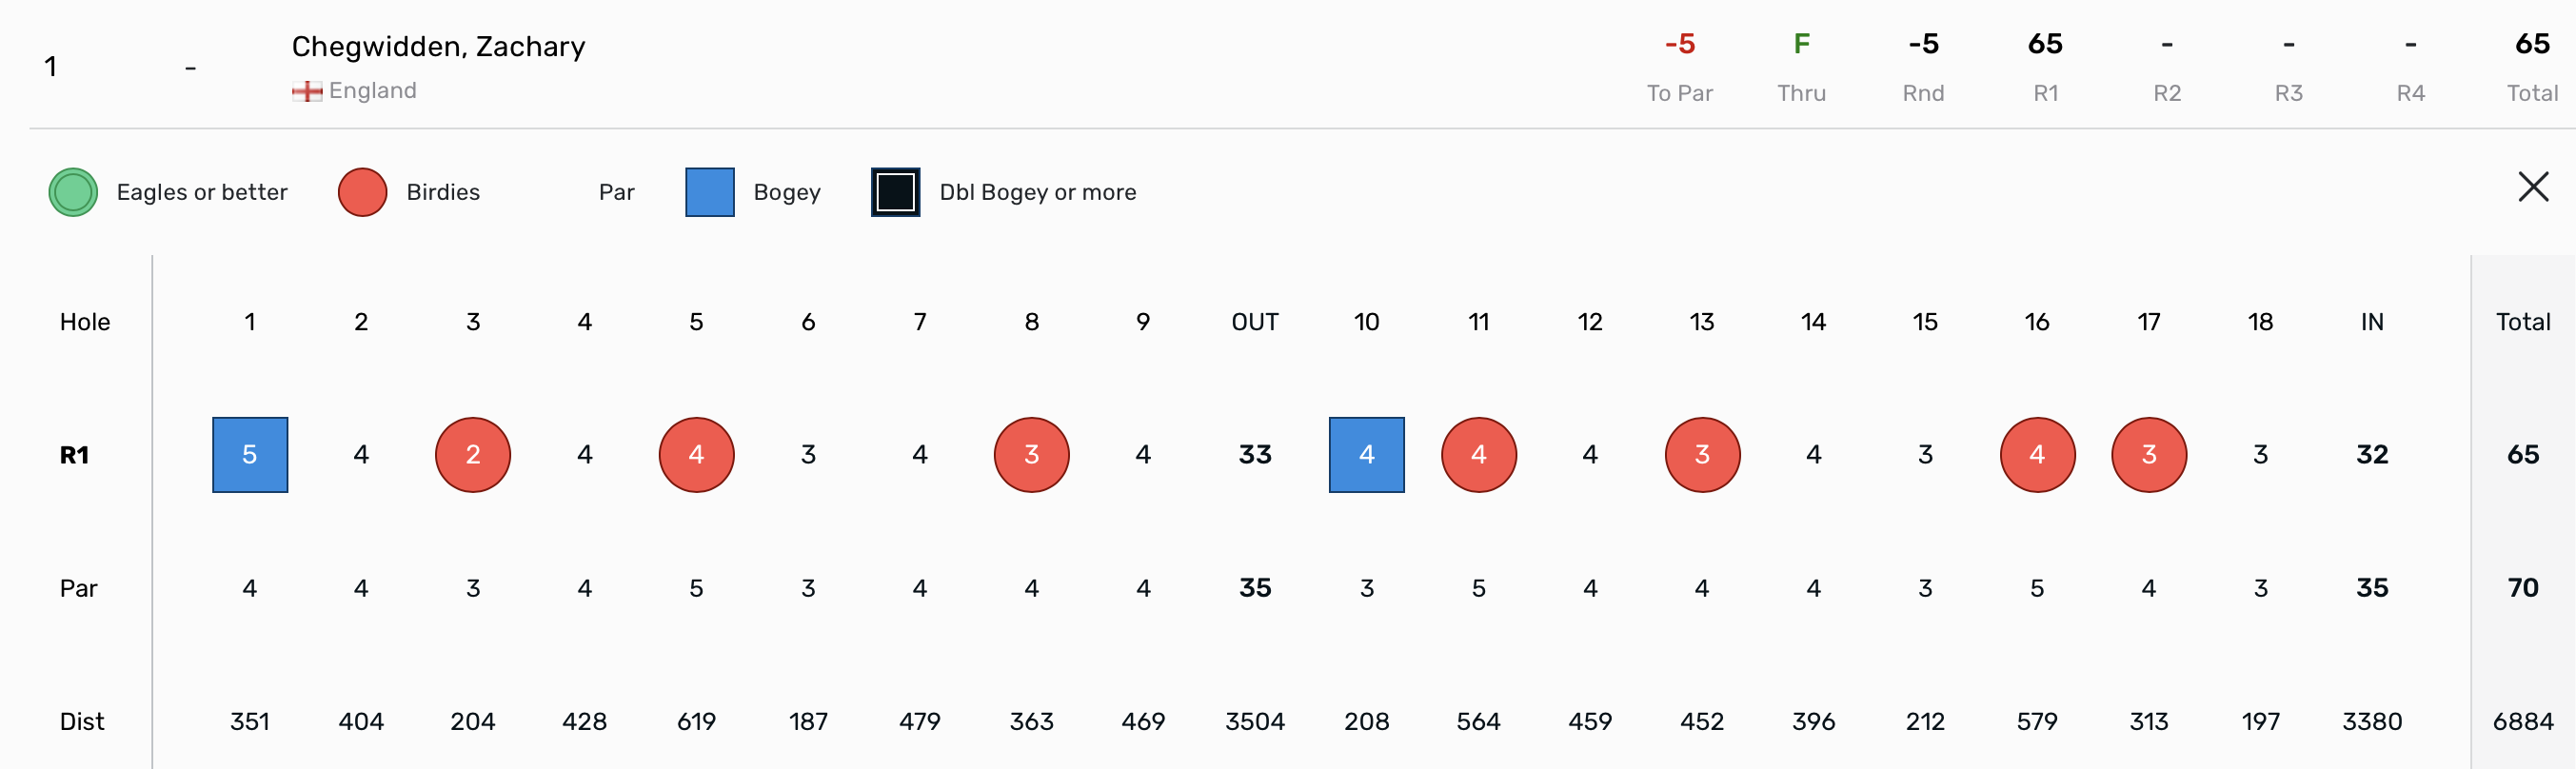Click player name Chegwidden, Zachary
Screen dimensions: 2576x769
(x=438, y=47)
